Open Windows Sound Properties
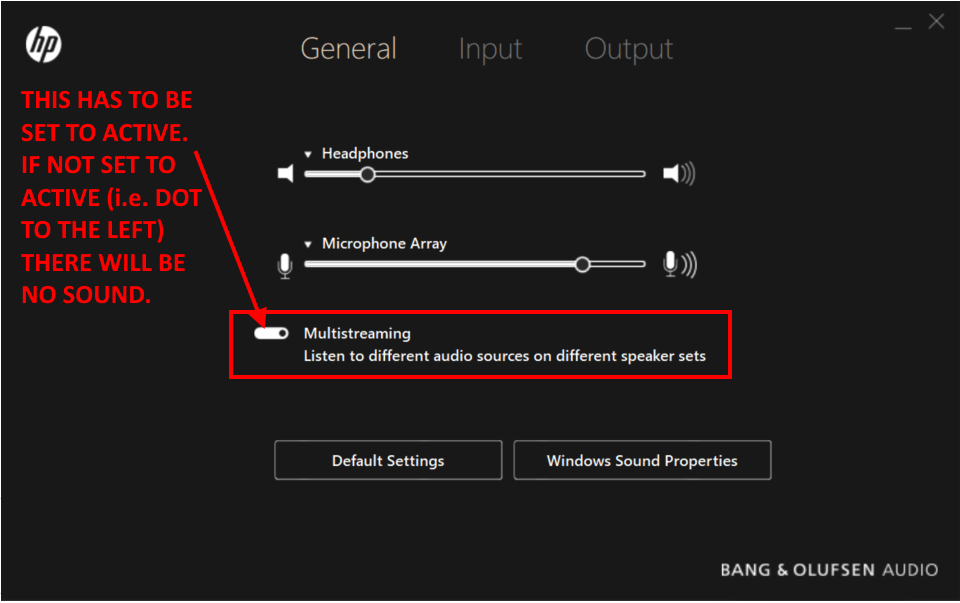Image resolution: width=960 pixels, height=603 pixels. [x=642, y=461]
